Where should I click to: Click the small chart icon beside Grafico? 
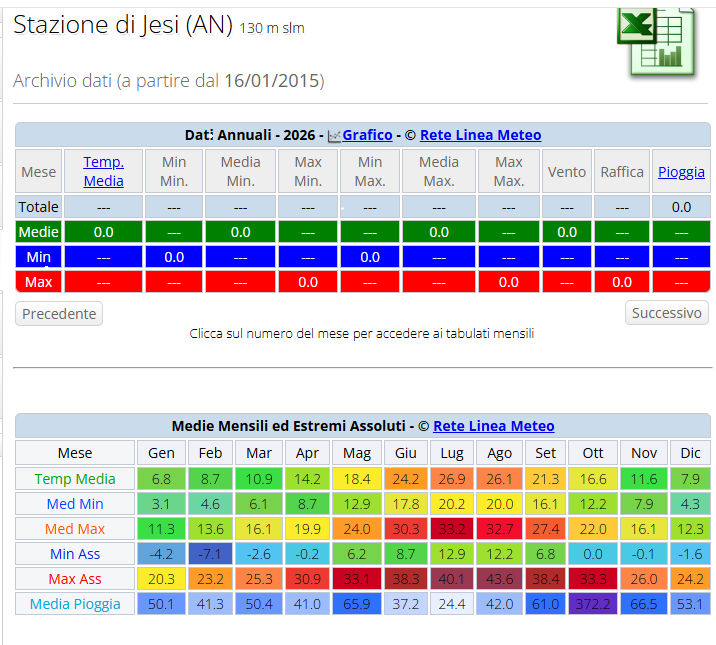(x=334, y=136)
